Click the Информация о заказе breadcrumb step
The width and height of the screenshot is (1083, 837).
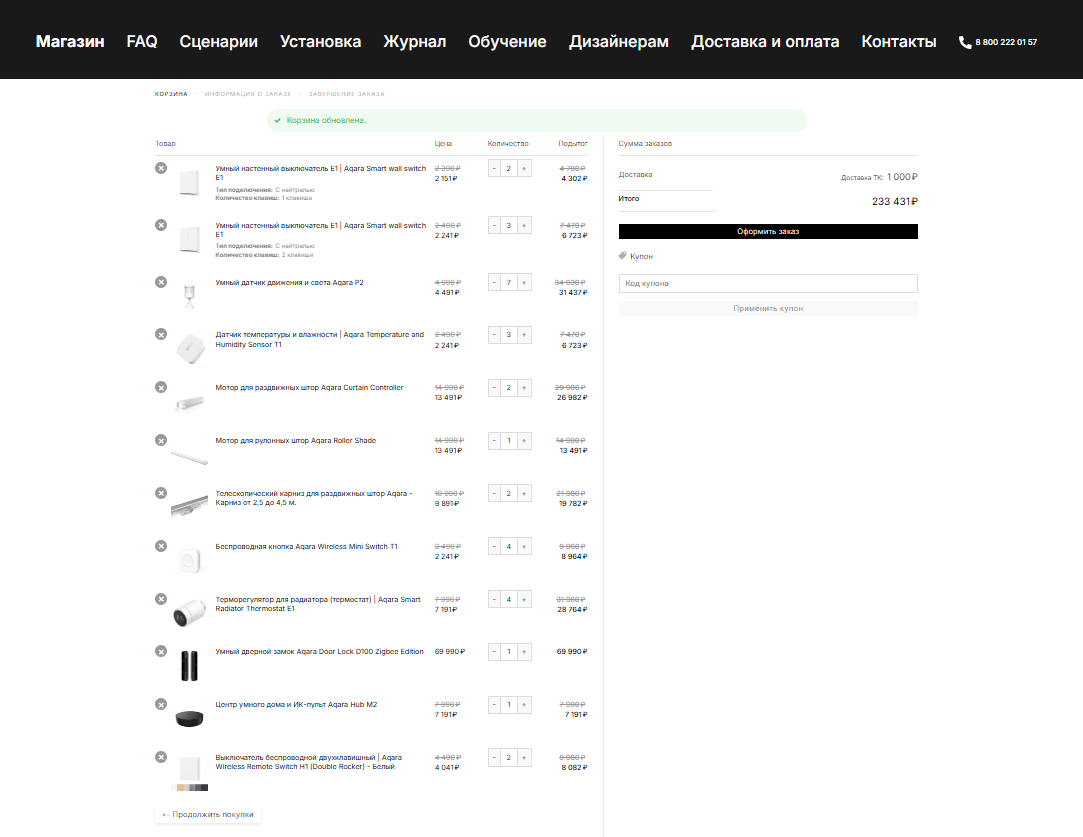(248, 94)
